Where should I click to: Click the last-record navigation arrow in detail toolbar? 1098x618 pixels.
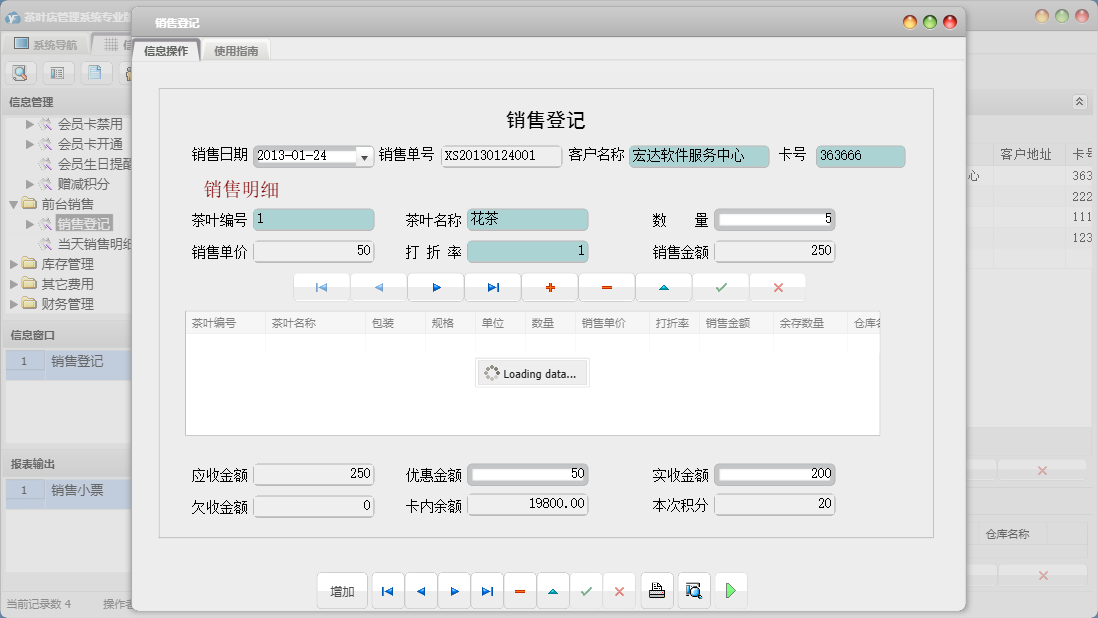point(495,288)
